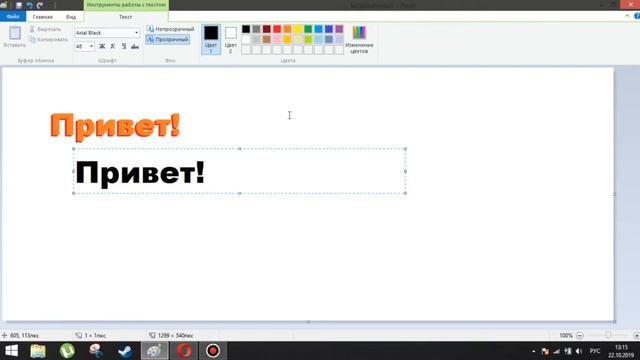
Task: Click inside the black Привет! text box
Action: 239,171
